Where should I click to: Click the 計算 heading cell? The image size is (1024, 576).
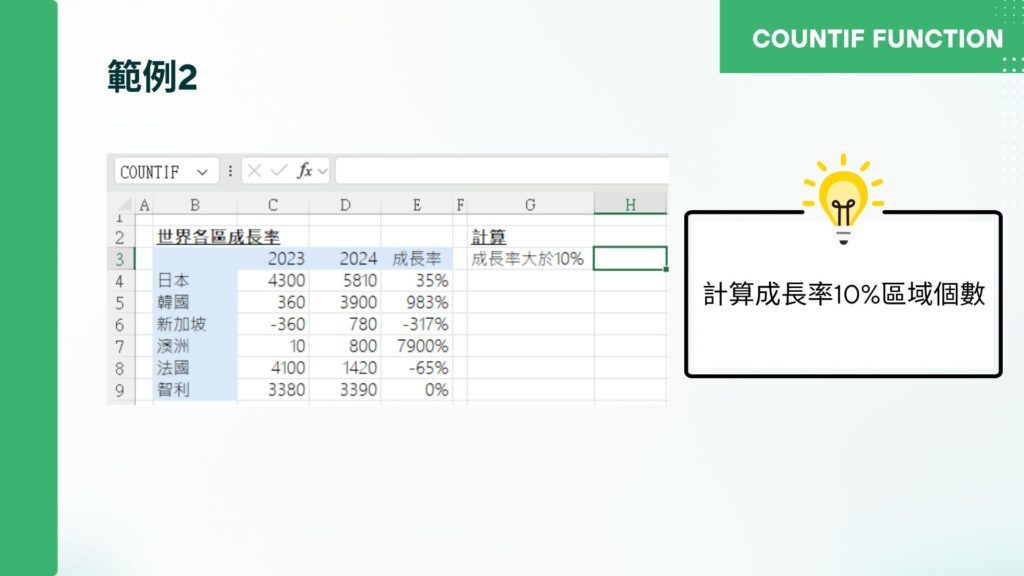tap(488, 237)
